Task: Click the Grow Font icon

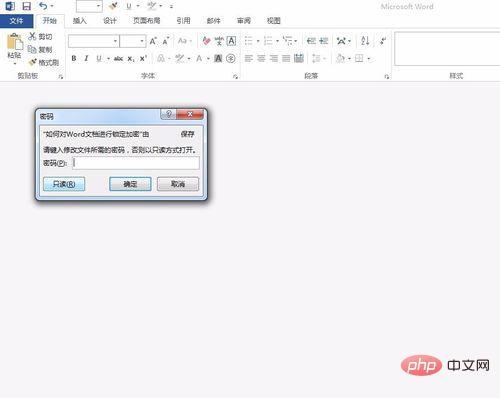Action: 153,41
